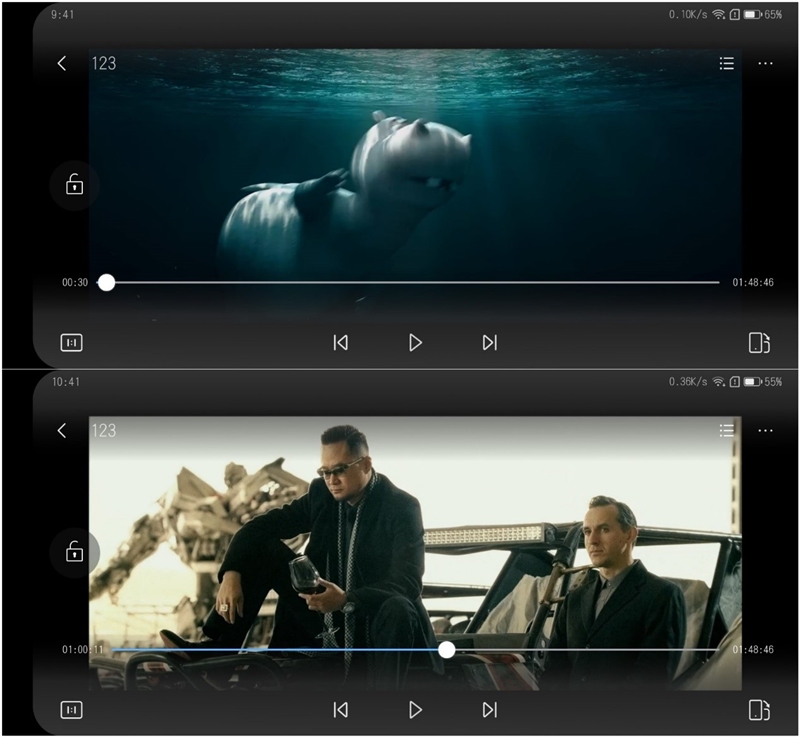Play the video in the bottom player
The image size is (800, 738).
415,710
